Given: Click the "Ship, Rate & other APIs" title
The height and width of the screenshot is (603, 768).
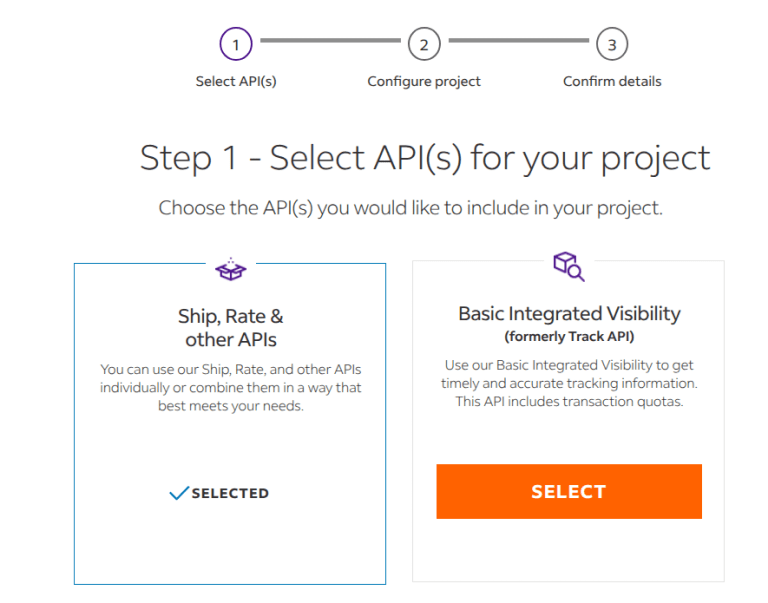Looking at the screenshot, I should pyautogui.click(x=230, y=328).
